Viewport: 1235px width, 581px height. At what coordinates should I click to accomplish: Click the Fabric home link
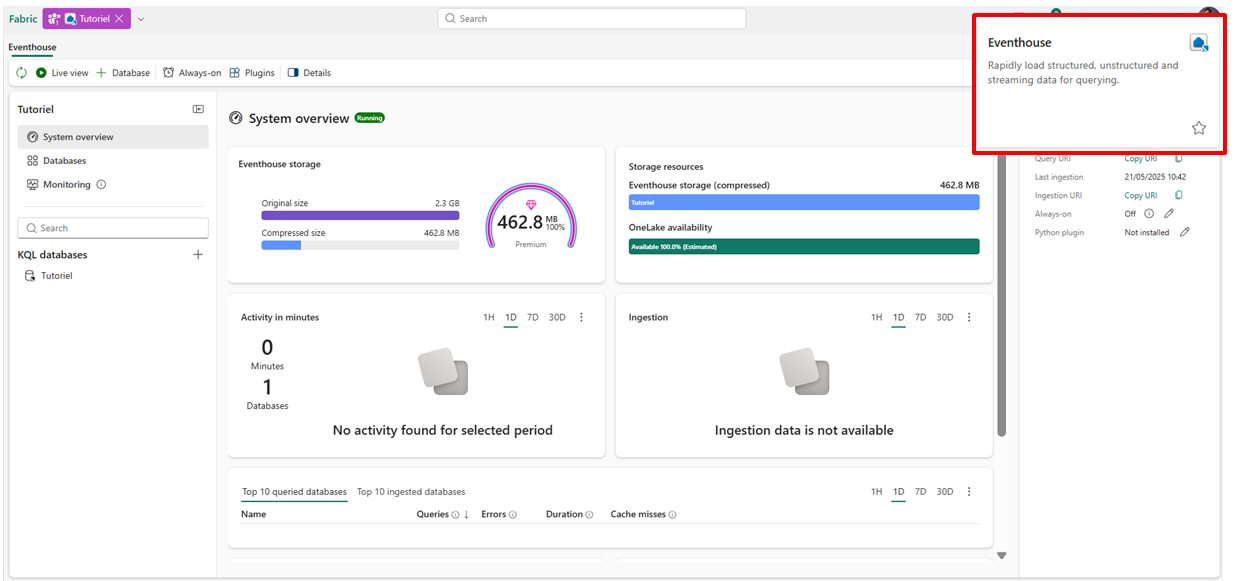click(x=23, y=19)
